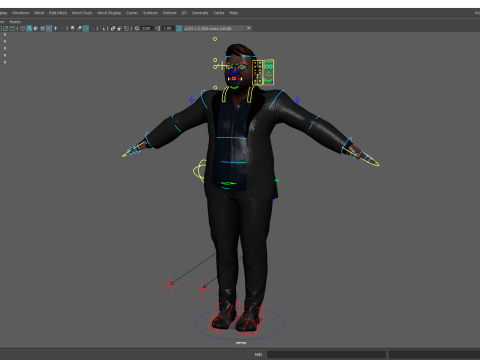480x360 pixels.
Task: Toggle the Safe Title overlay icon
Action: click(x=12, y=28)
